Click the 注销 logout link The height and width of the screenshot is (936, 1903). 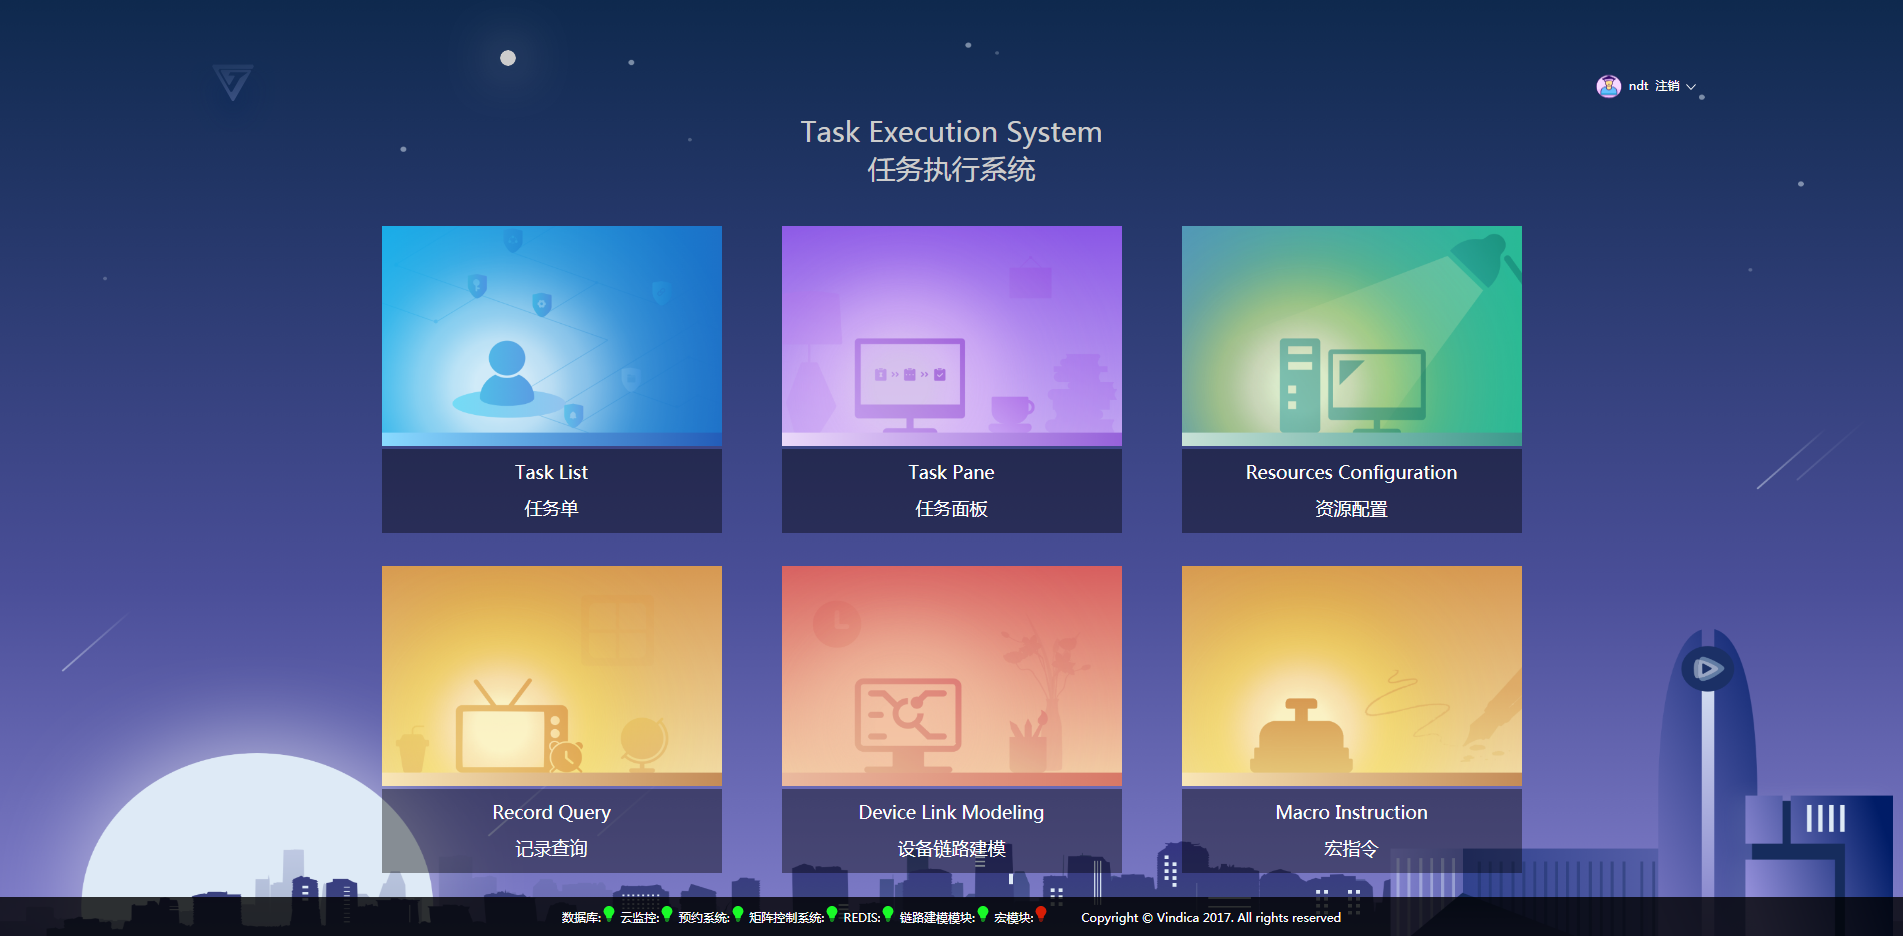[1667, 87]
